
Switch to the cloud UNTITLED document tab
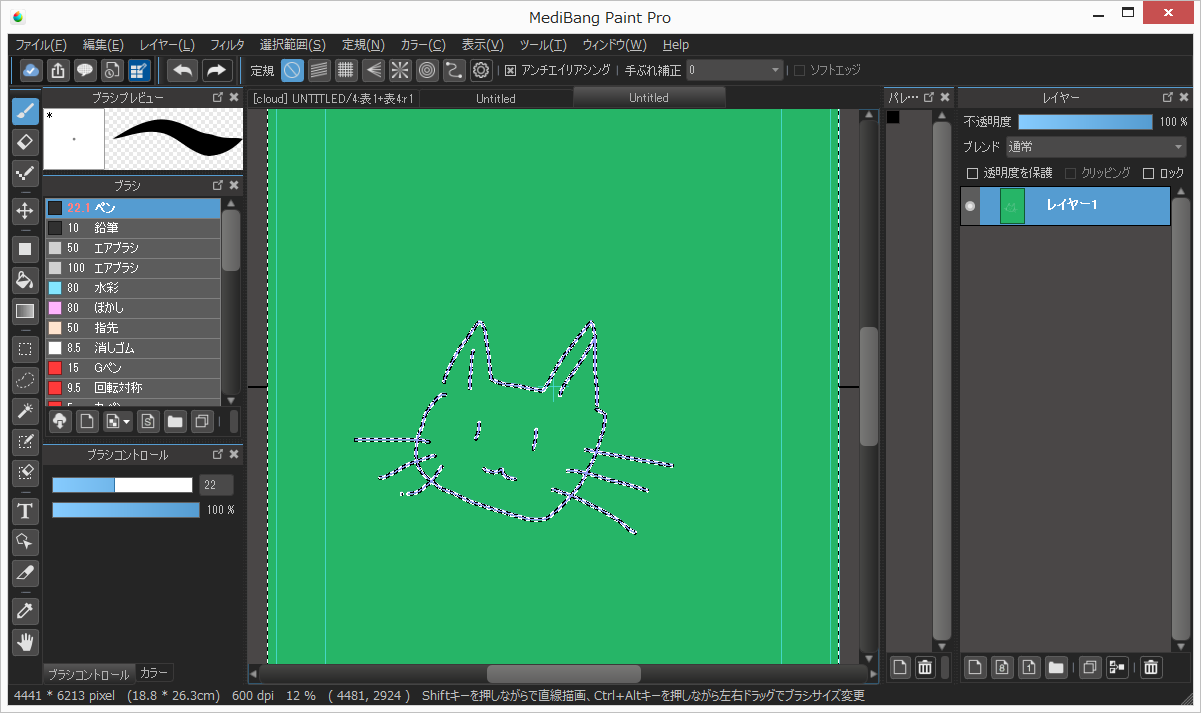[333, 98]
